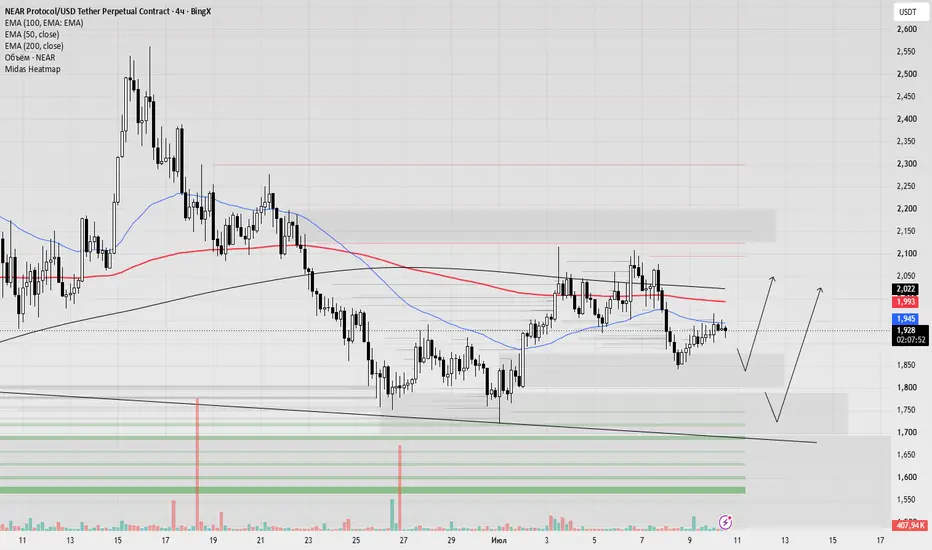Click the NEAR Protocol/USD Tether chart title

click(x=108, y=11)
